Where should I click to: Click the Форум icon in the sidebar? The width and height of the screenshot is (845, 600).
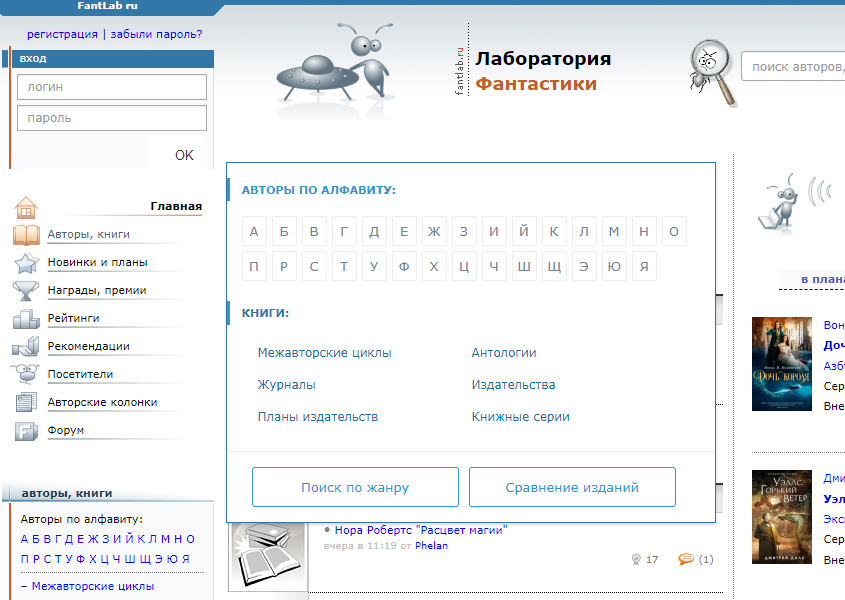(26, 431)
